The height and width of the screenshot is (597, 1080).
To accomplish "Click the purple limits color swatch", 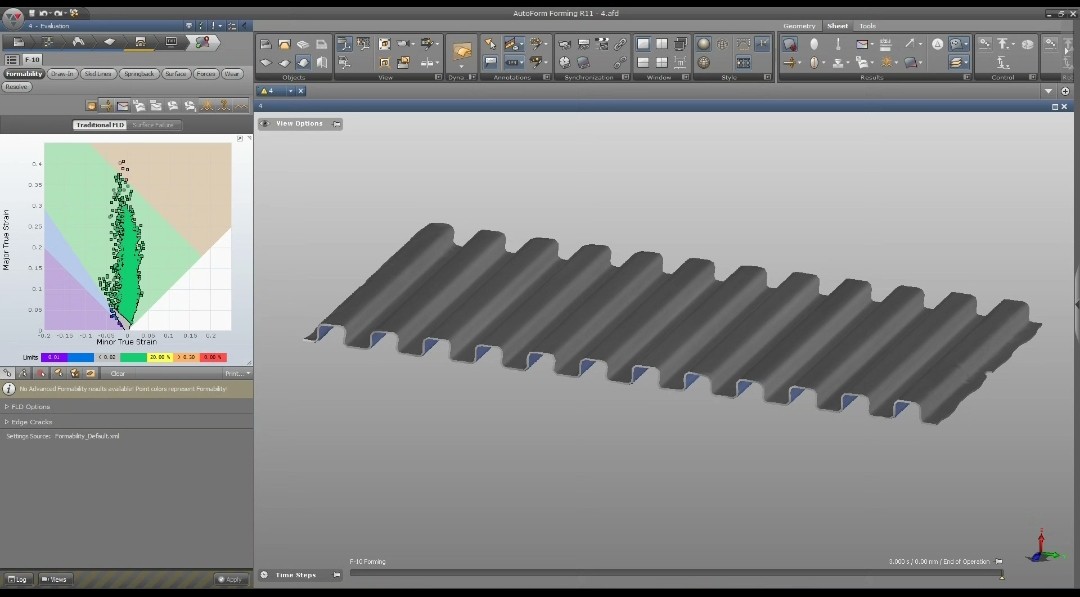I will [56, 357].
